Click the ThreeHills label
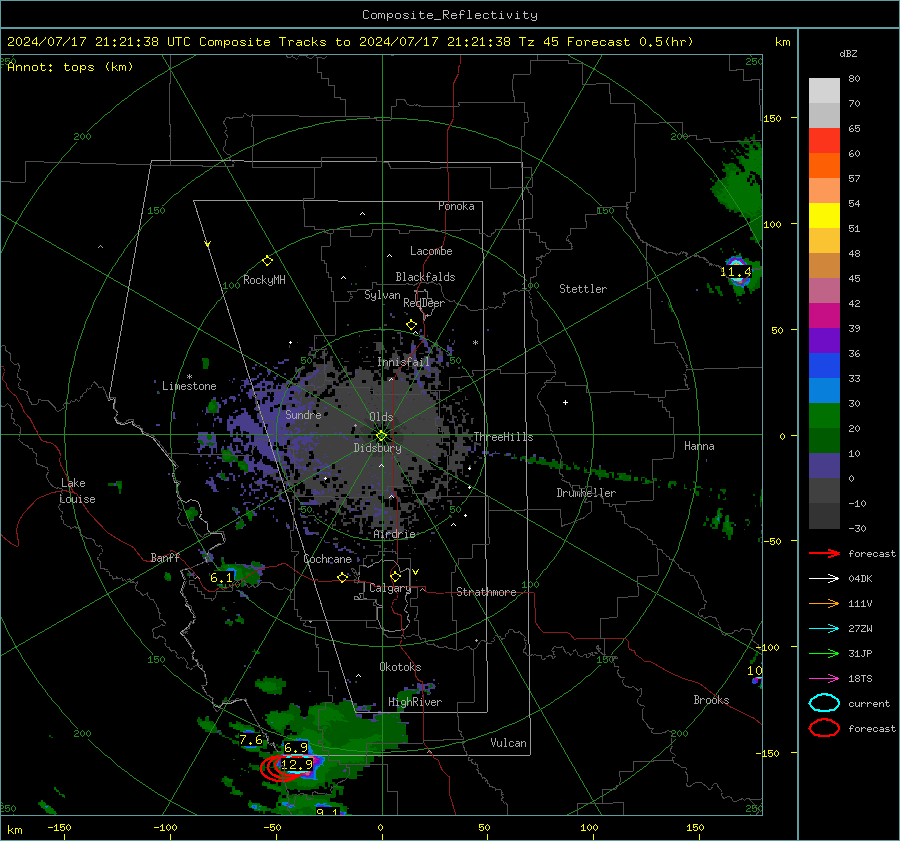The width and height of the screenshot is (900, 841). (x=503, y=437)
